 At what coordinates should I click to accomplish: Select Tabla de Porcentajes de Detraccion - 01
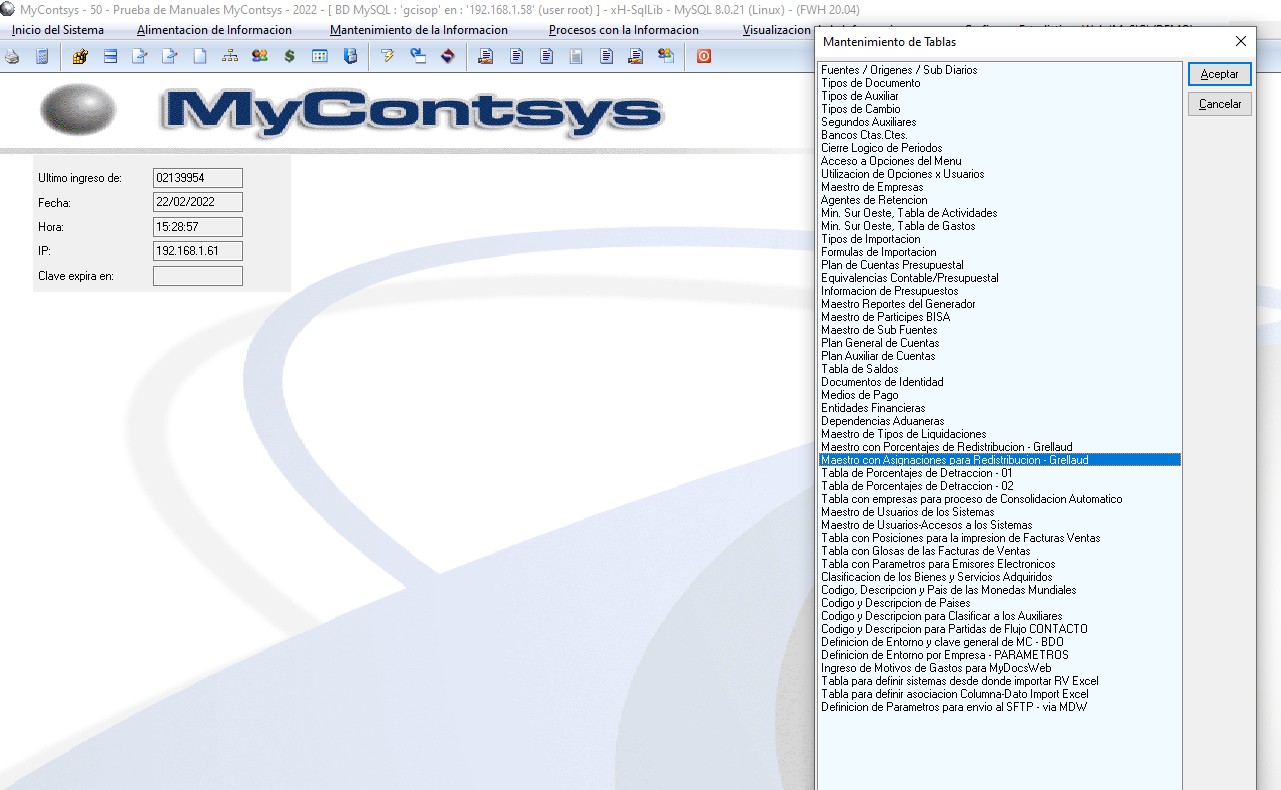[x=916, y=473]
